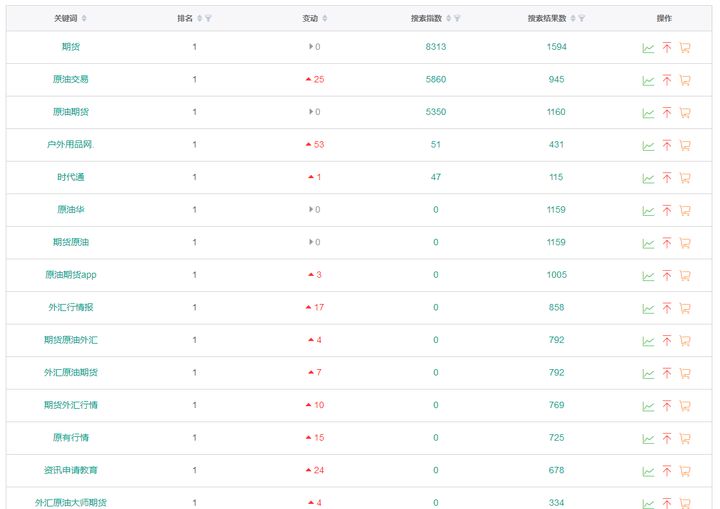Click the red change value 53
Image resolution: width=720 pixels, height=509 pixels.
pos(319,144)
